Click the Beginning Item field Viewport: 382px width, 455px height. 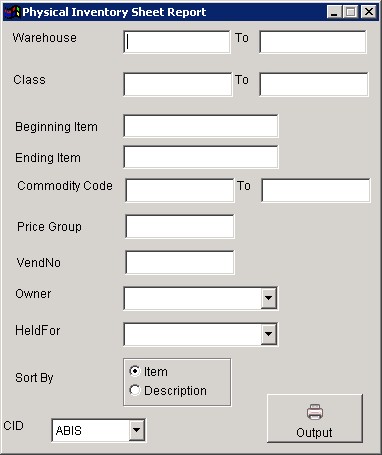(x=201, y=126)
